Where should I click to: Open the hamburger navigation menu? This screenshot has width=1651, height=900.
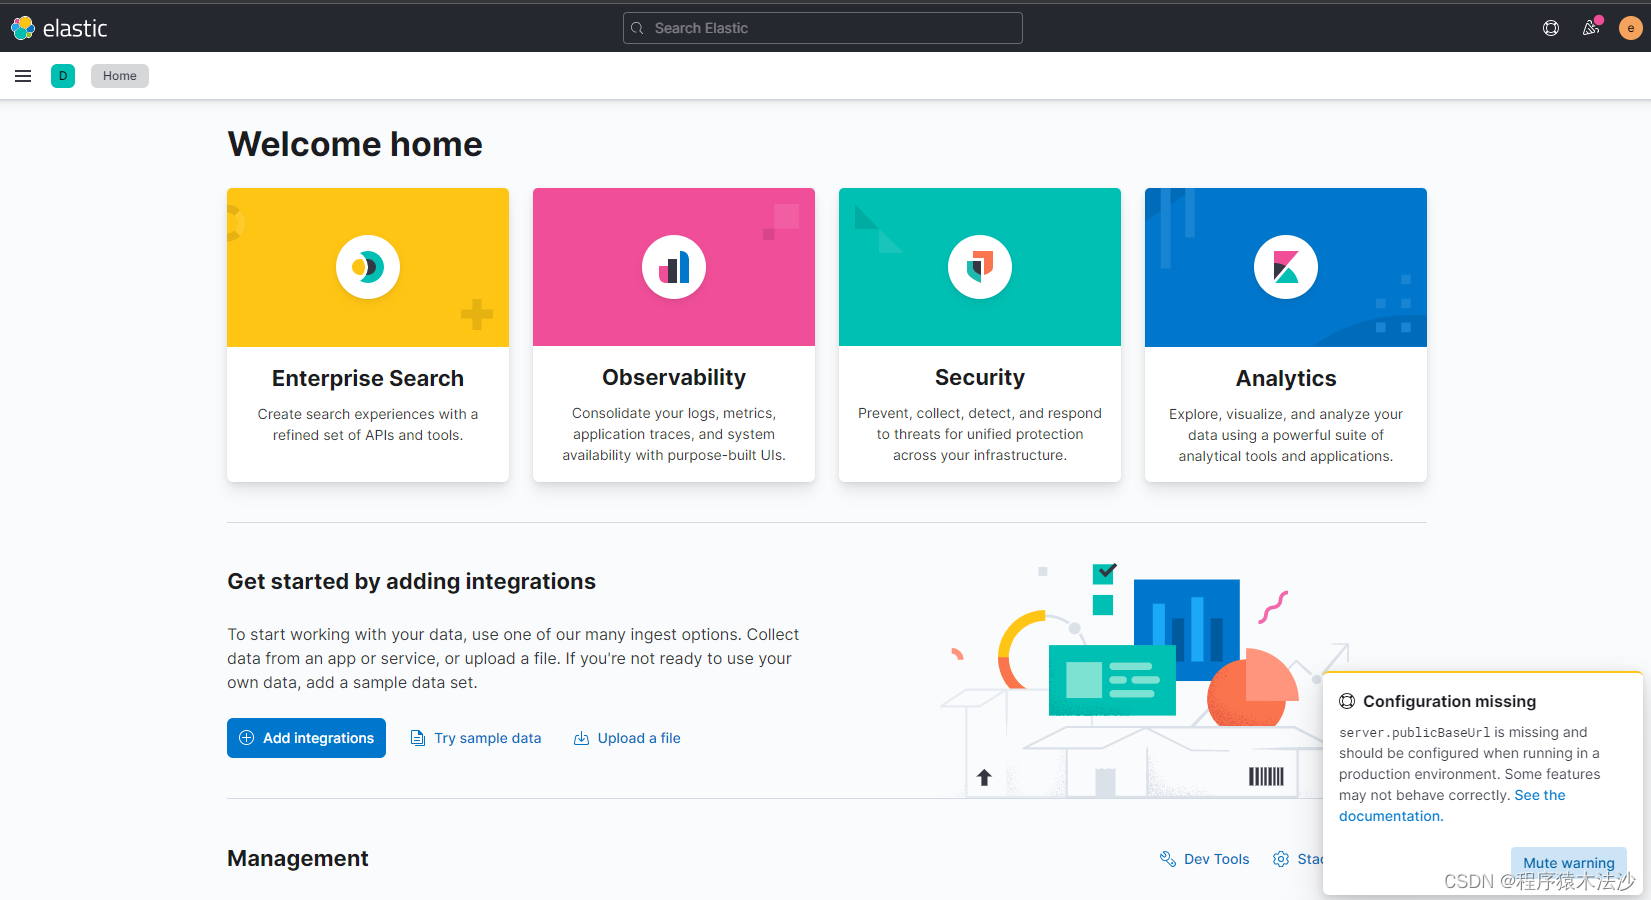click(x=23, y=76)
